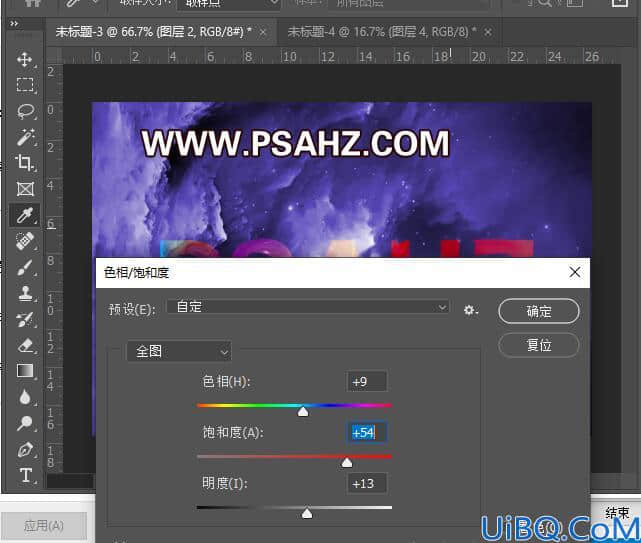641x543 pixels.
Task: Expand the toolbar with double-arrow icon
Action: pos(14,24)
